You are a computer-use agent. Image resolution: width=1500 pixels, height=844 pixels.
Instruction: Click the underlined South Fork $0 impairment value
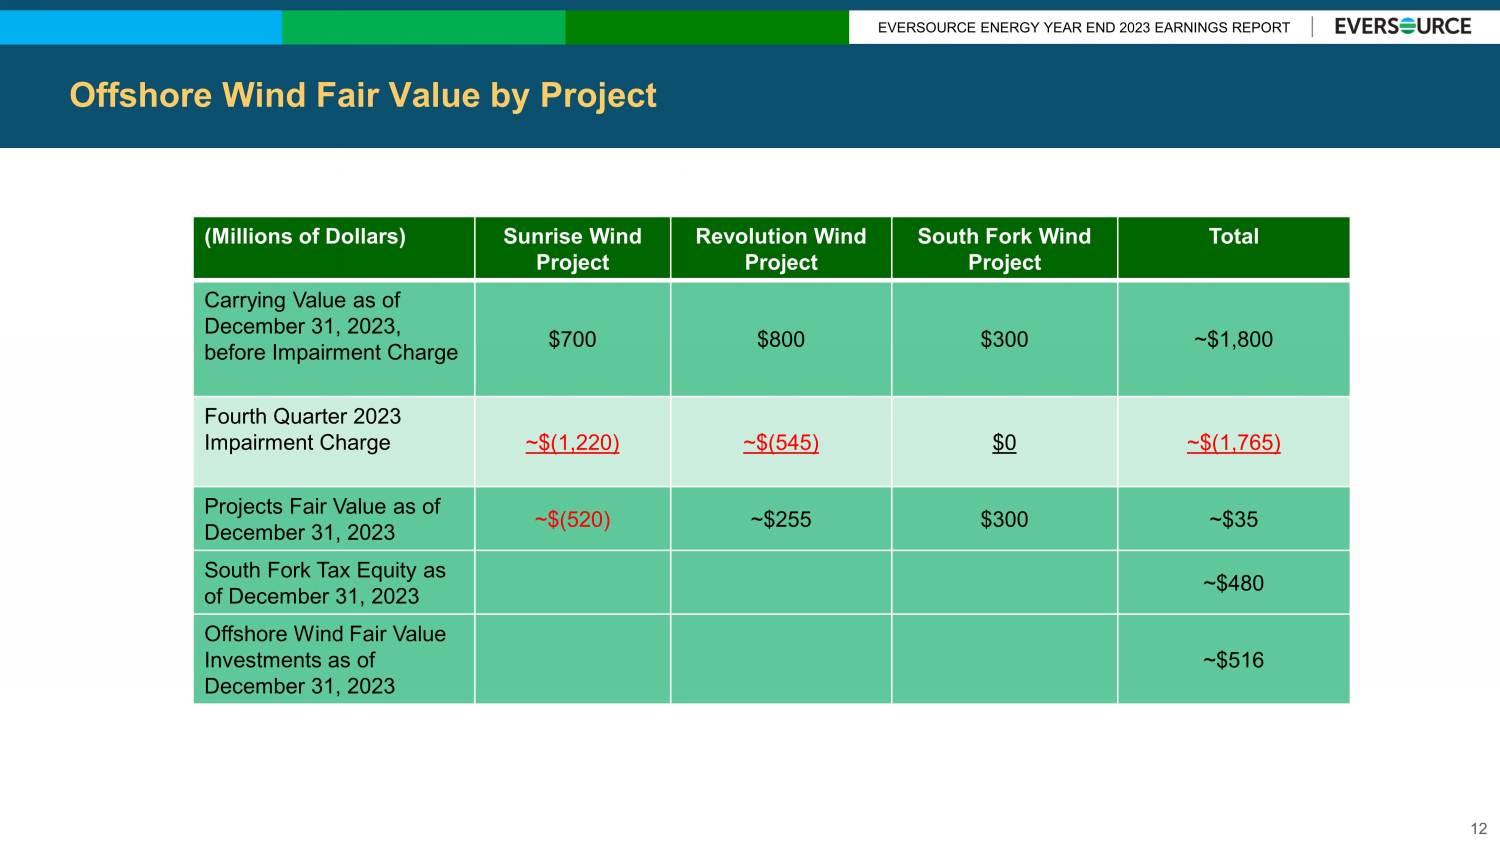1004,443
